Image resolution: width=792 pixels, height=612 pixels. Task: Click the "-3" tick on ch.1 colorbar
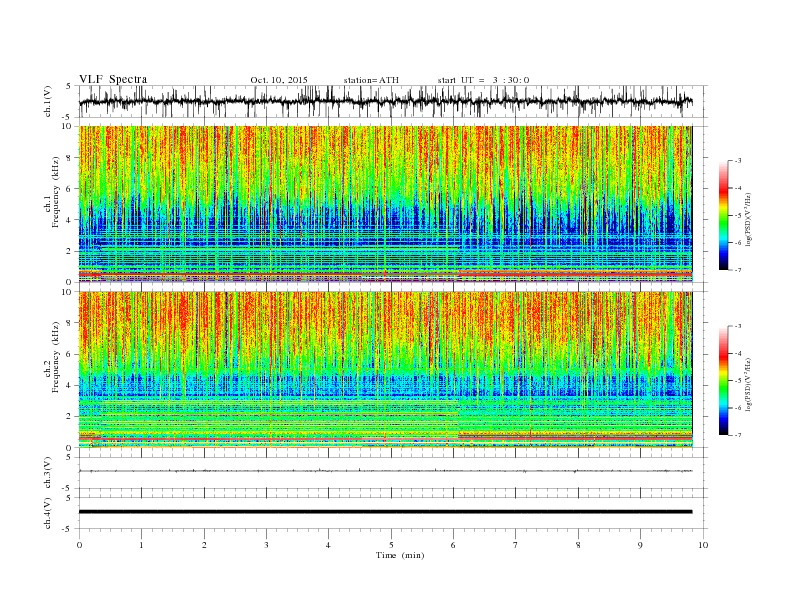738,161
